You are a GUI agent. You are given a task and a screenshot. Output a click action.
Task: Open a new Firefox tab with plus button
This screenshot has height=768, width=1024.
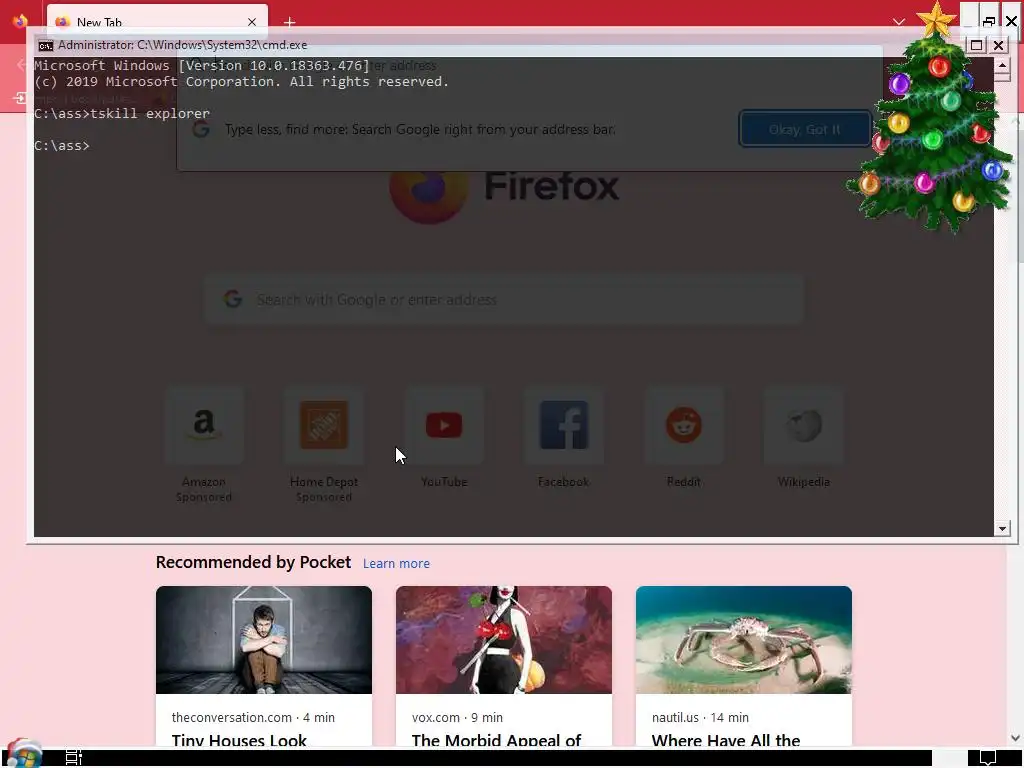click(290, 23)
